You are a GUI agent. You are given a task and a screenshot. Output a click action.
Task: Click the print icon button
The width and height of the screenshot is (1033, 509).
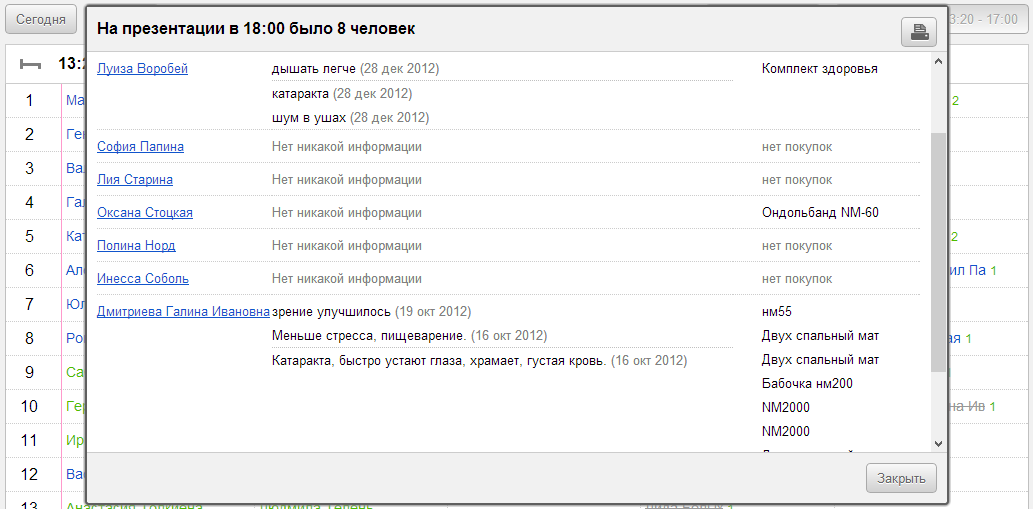(x=918, y=32)
